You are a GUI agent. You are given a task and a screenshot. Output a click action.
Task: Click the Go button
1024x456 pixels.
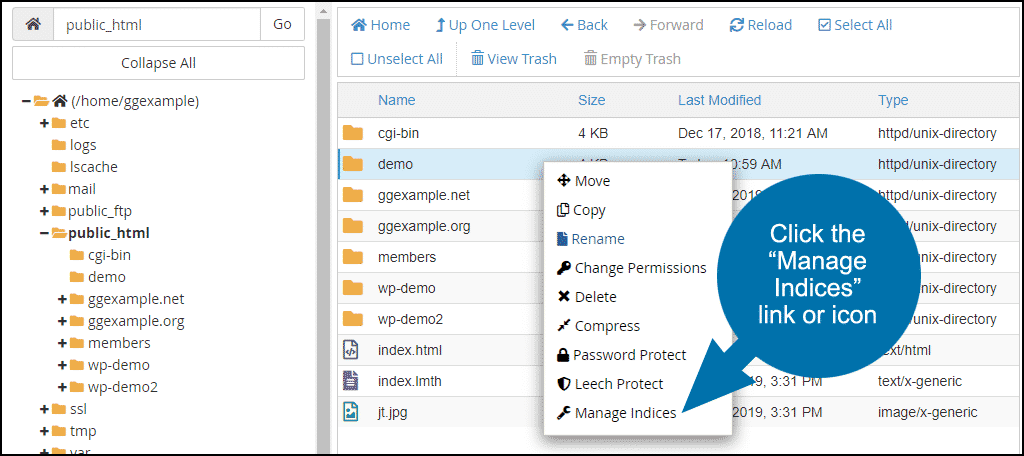282,25
